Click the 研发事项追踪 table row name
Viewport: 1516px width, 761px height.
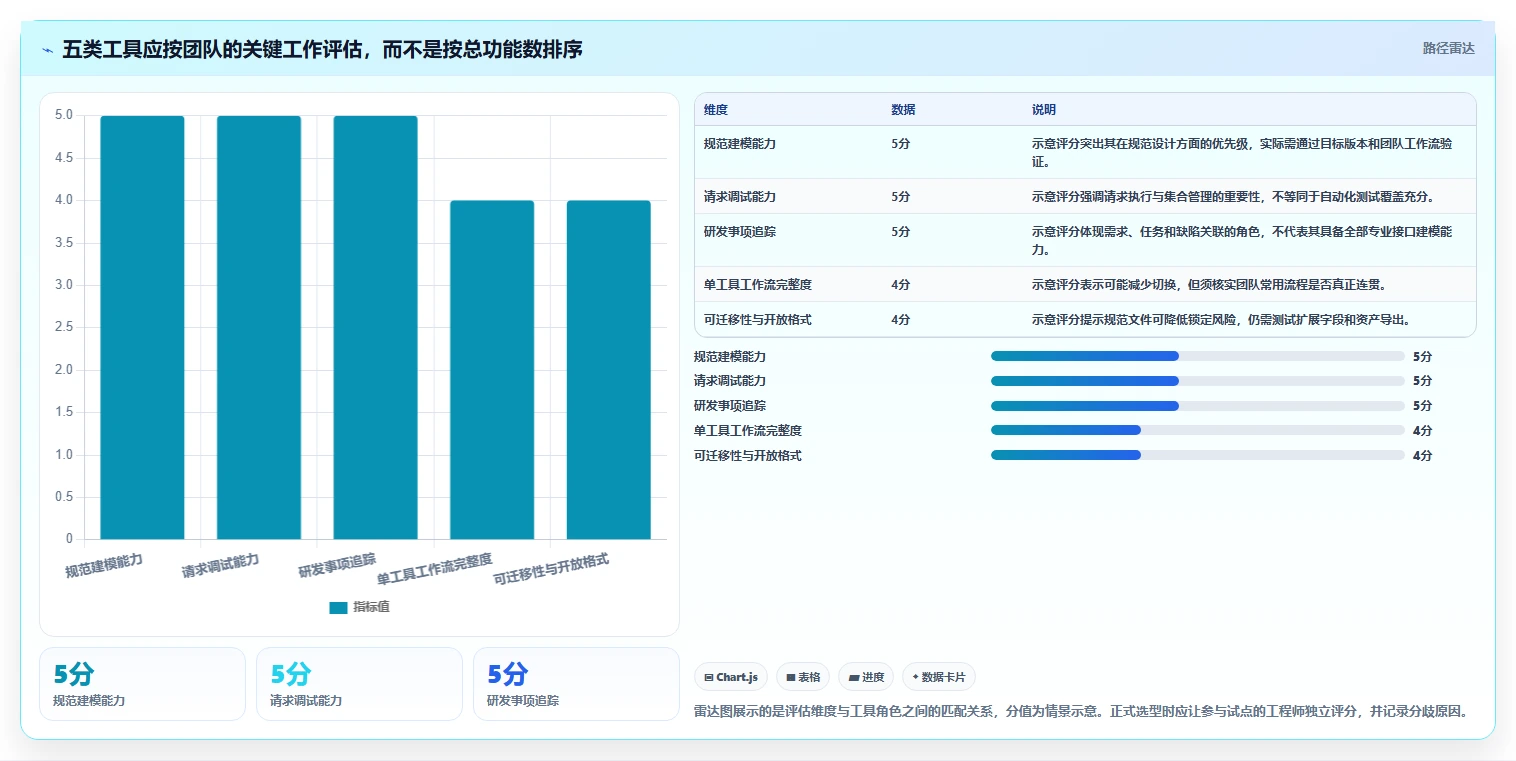pos(740,232)
